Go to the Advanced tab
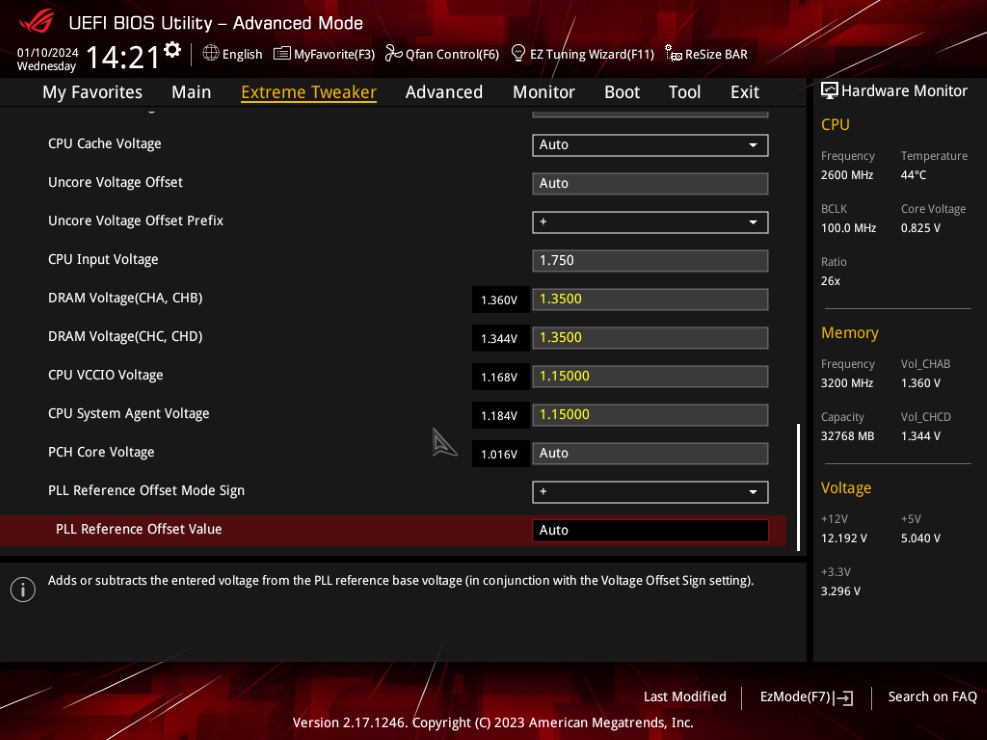This screenshot has width=987, height=740. [444, 92]
